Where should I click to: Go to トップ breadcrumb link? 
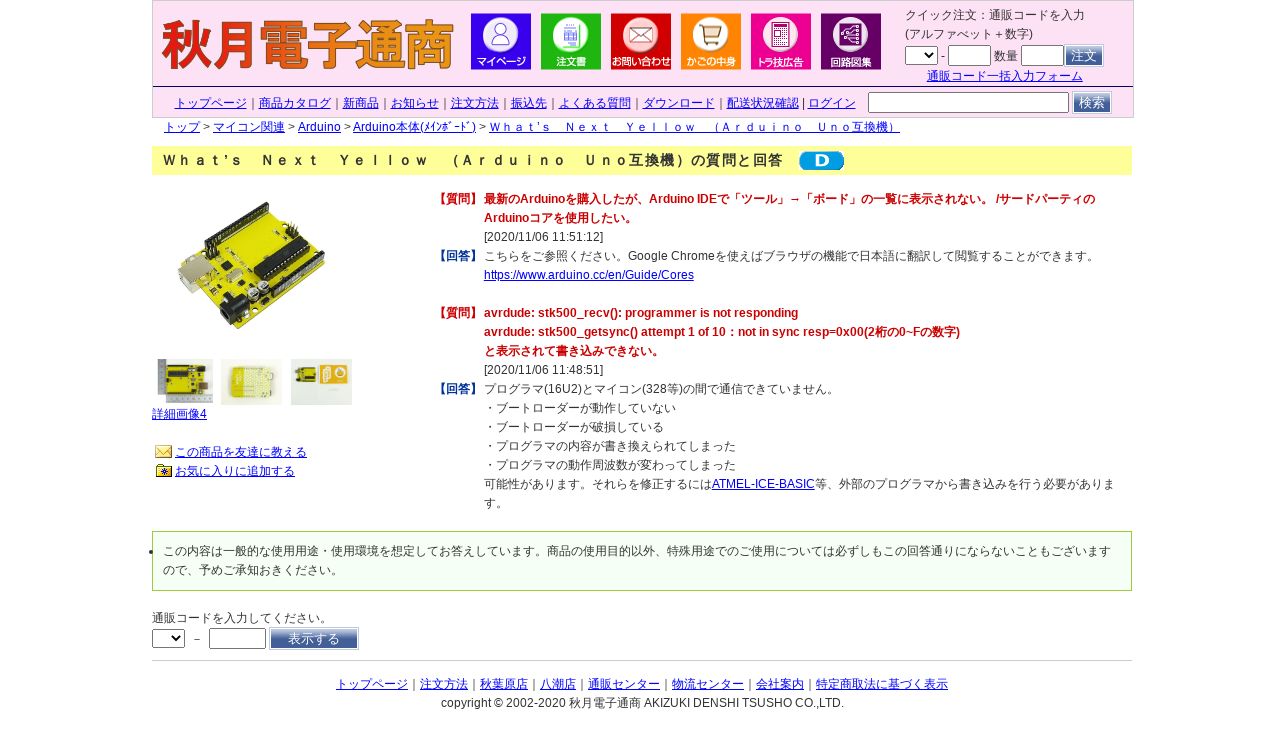(182, 127)
